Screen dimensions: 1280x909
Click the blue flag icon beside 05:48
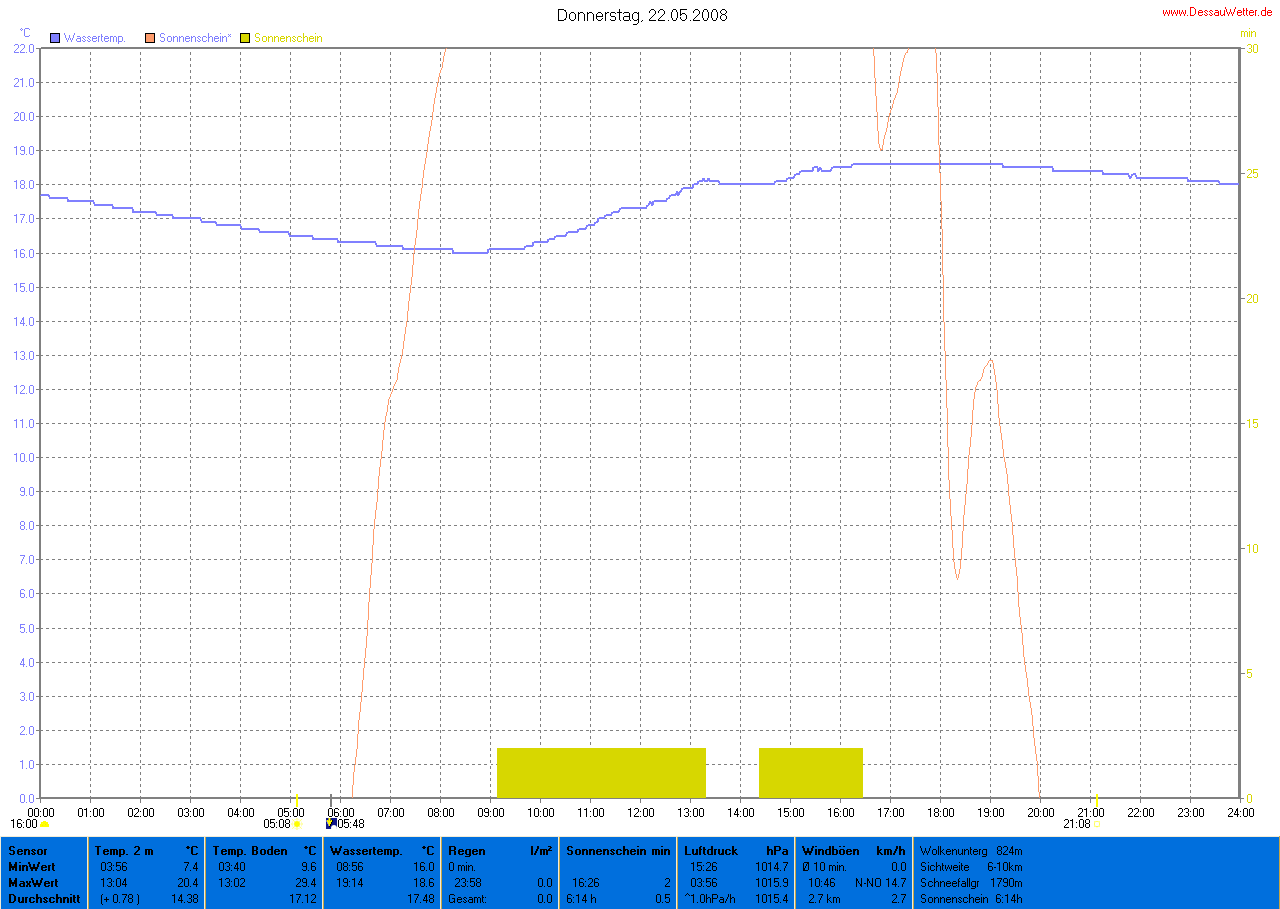click(x=331, y=824)
